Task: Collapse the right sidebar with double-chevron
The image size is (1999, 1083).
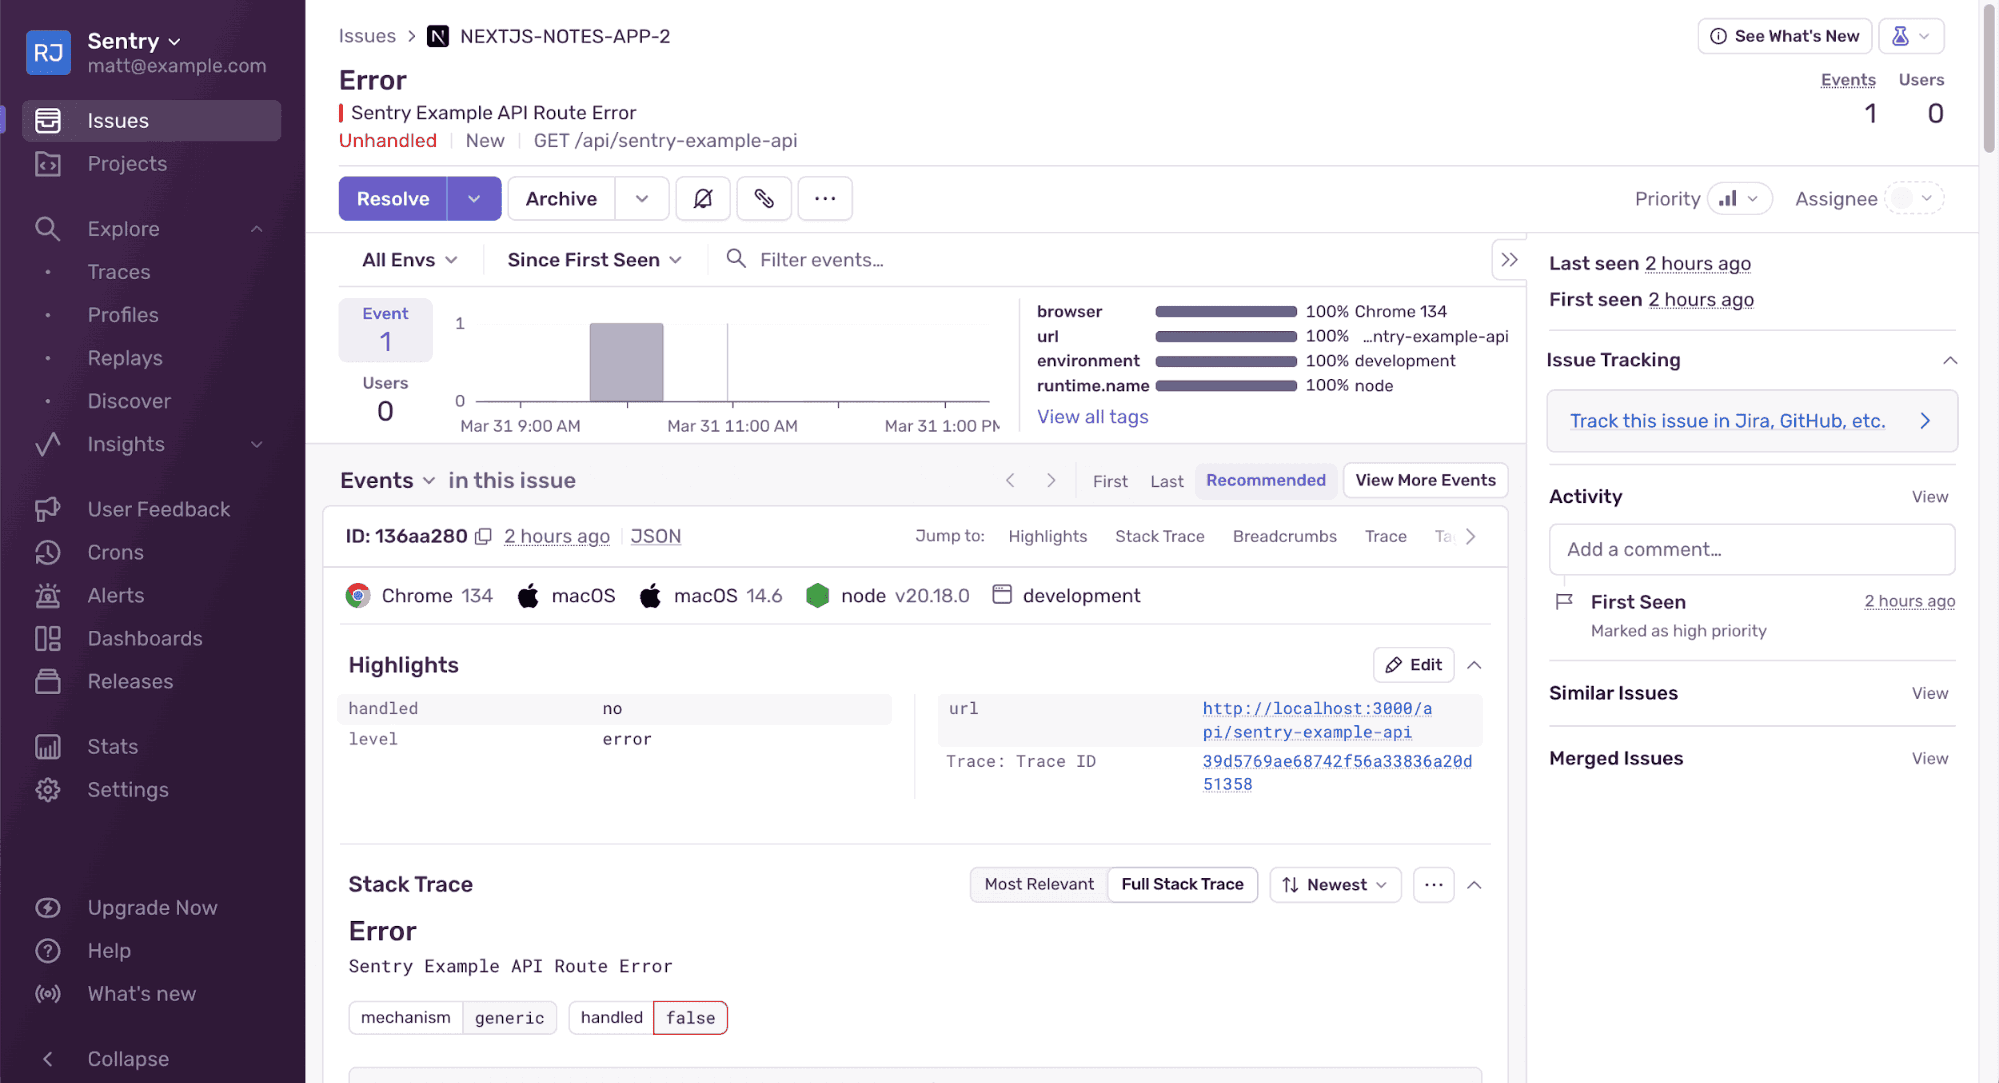Action: [x=1509, y=260]
